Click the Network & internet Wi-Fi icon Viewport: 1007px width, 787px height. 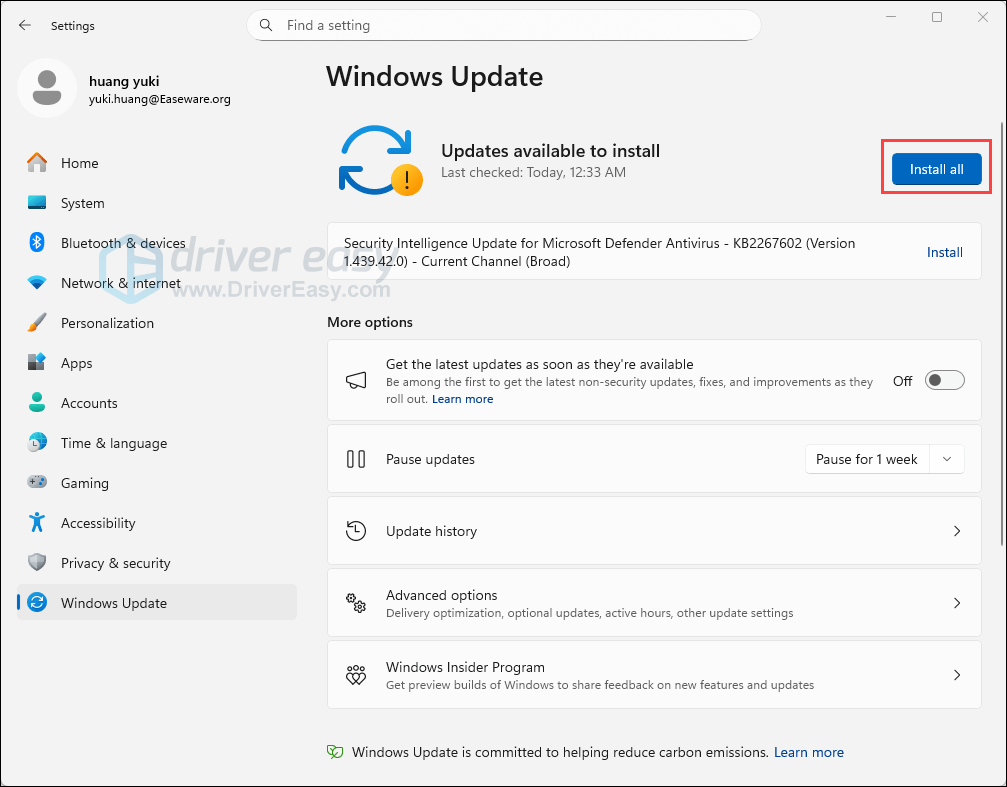[x=37, y=283]
